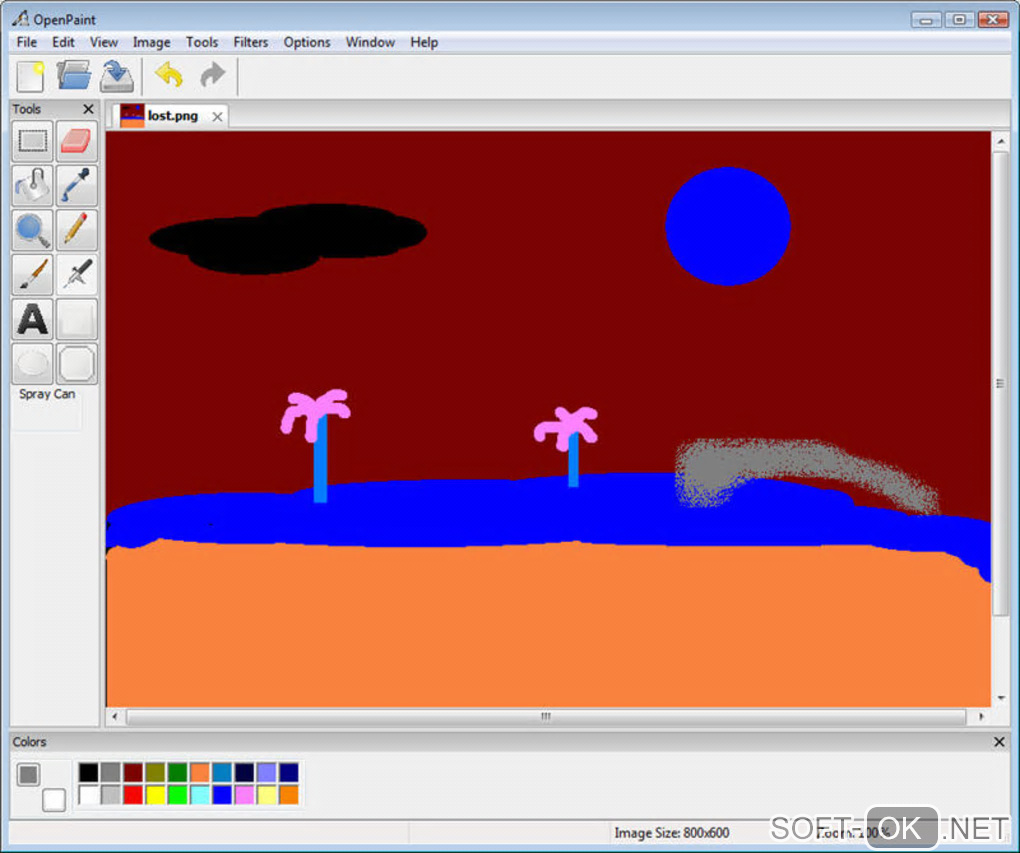Pick the lavender periwinkle swatch
The image size is (1020, 853).
point(267,772)
